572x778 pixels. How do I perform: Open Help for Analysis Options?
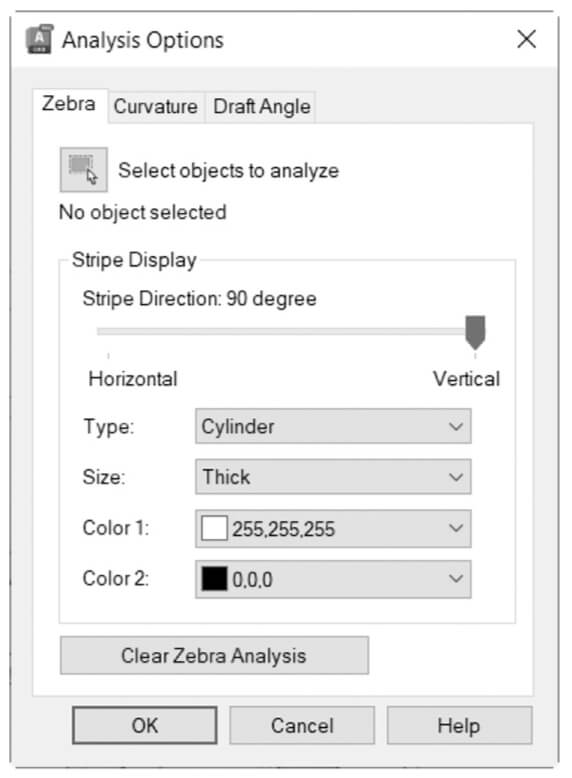[x=459, y=725]
